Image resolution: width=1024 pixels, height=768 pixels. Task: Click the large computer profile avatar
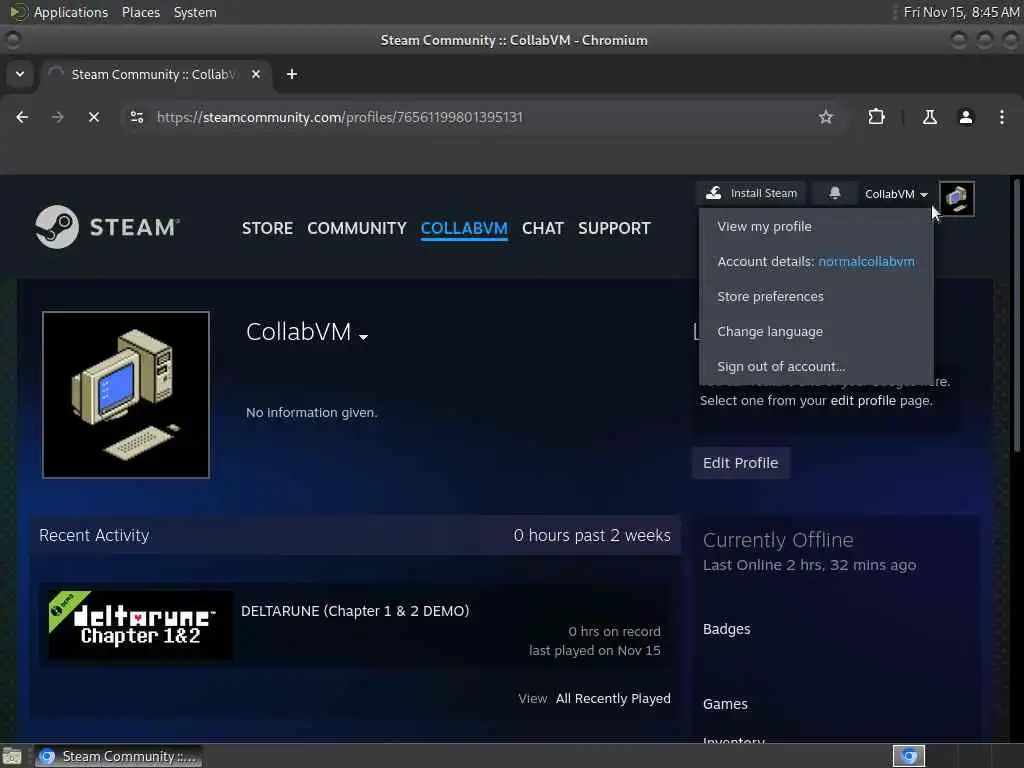126,394
